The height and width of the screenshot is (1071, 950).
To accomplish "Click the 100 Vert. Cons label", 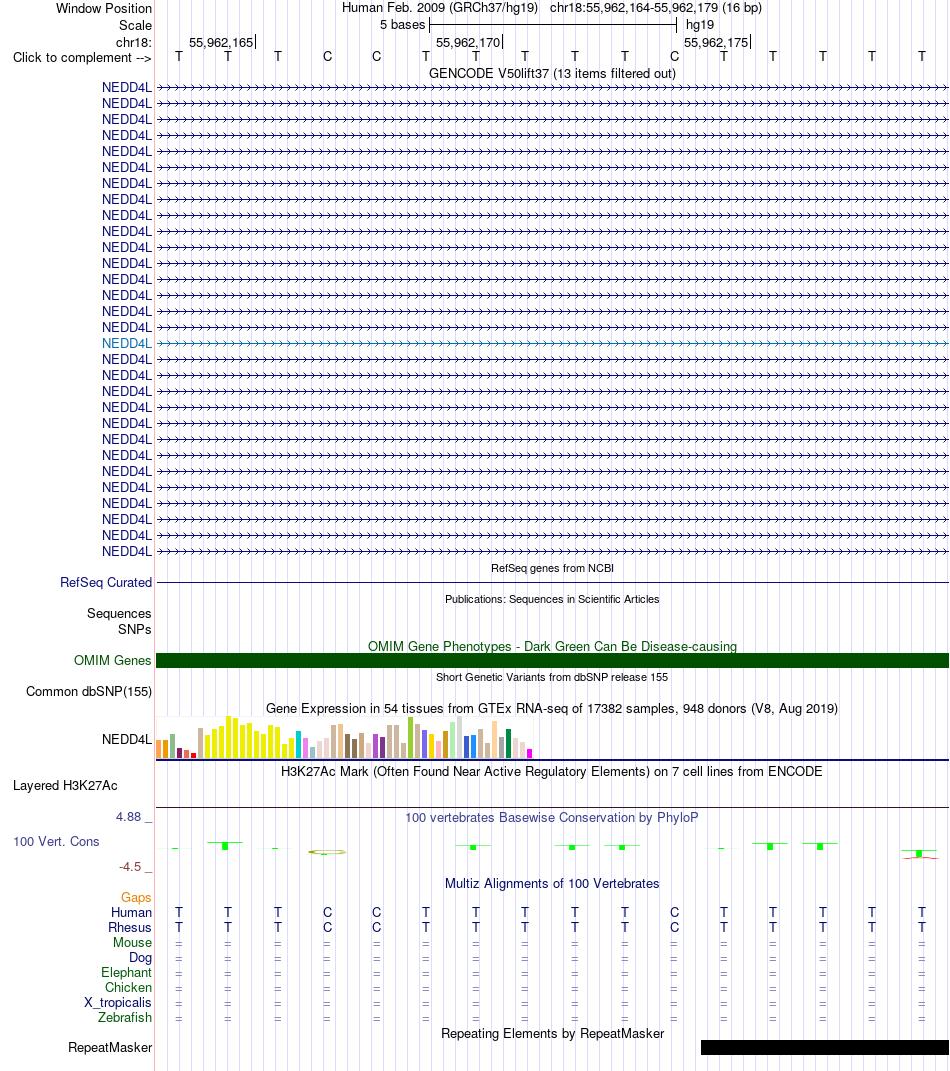I will tap(57, 842).
